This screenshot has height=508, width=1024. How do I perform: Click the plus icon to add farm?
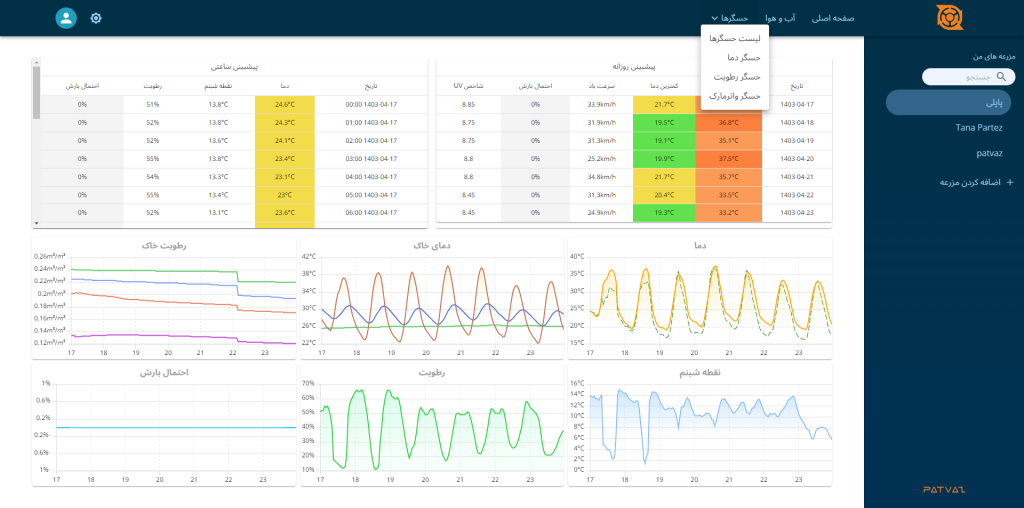[1010, 182]
